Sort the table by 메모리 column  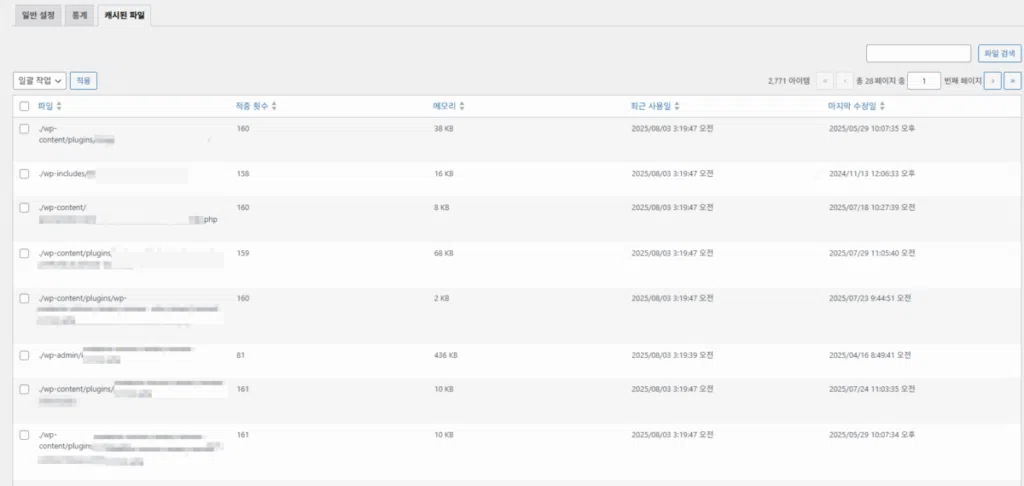[x=449, y=106]
